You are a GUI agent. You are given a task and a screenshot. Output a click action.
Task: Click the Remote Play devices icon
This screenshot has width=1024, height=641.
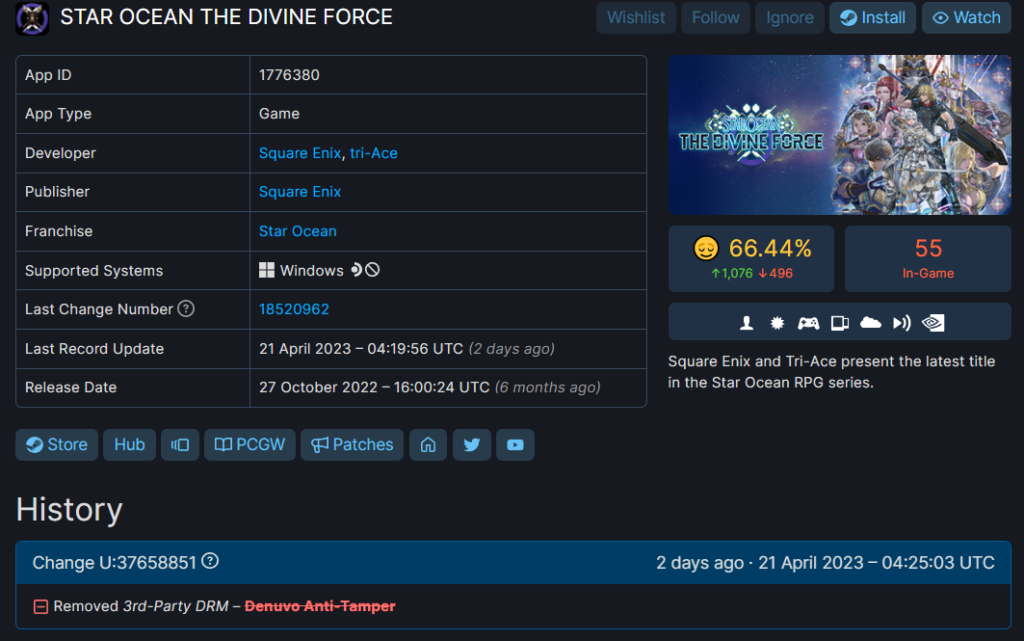coord(840,322)
